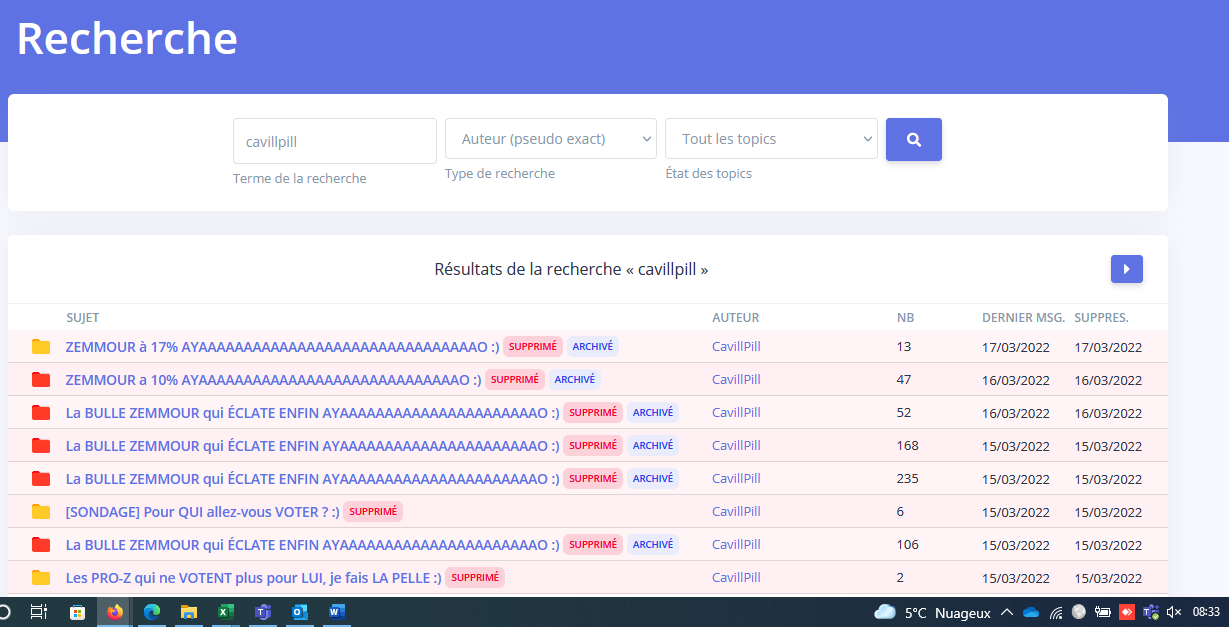Click the search term field containing cavillpill

click(x=335, y=141)
